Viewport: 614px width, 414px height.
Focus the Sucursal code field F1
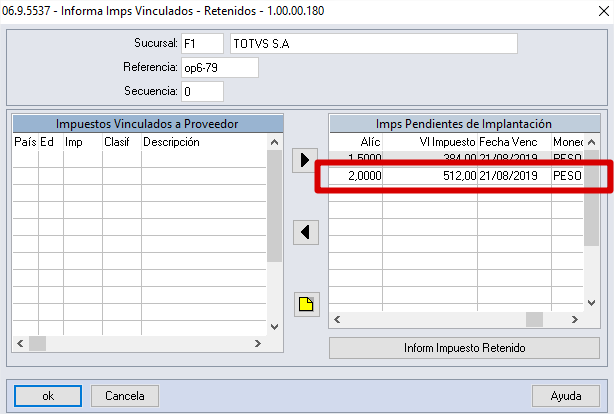(202, 43)
